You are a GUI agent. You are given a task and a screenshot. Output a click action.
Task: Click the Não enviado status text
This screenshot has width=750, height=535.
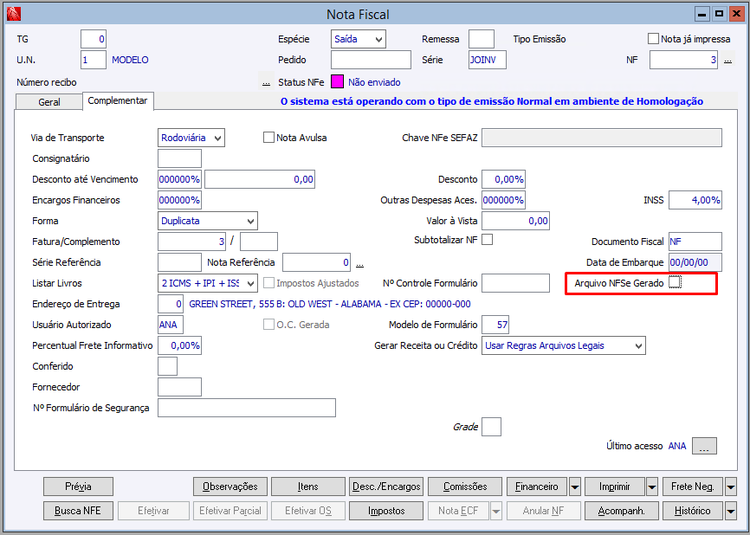(374, 82)
